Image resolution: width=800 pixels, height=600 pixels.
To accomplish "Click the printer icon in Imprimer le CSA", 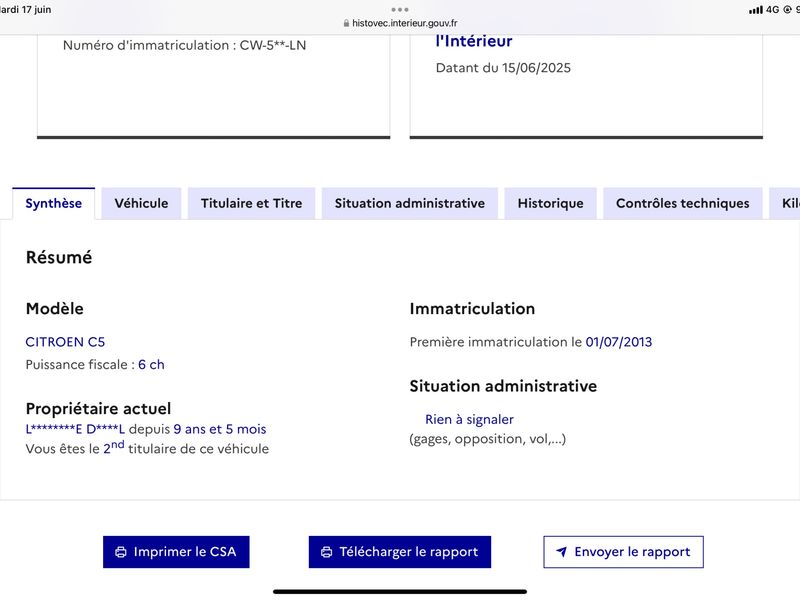I will tap(121, 552).
